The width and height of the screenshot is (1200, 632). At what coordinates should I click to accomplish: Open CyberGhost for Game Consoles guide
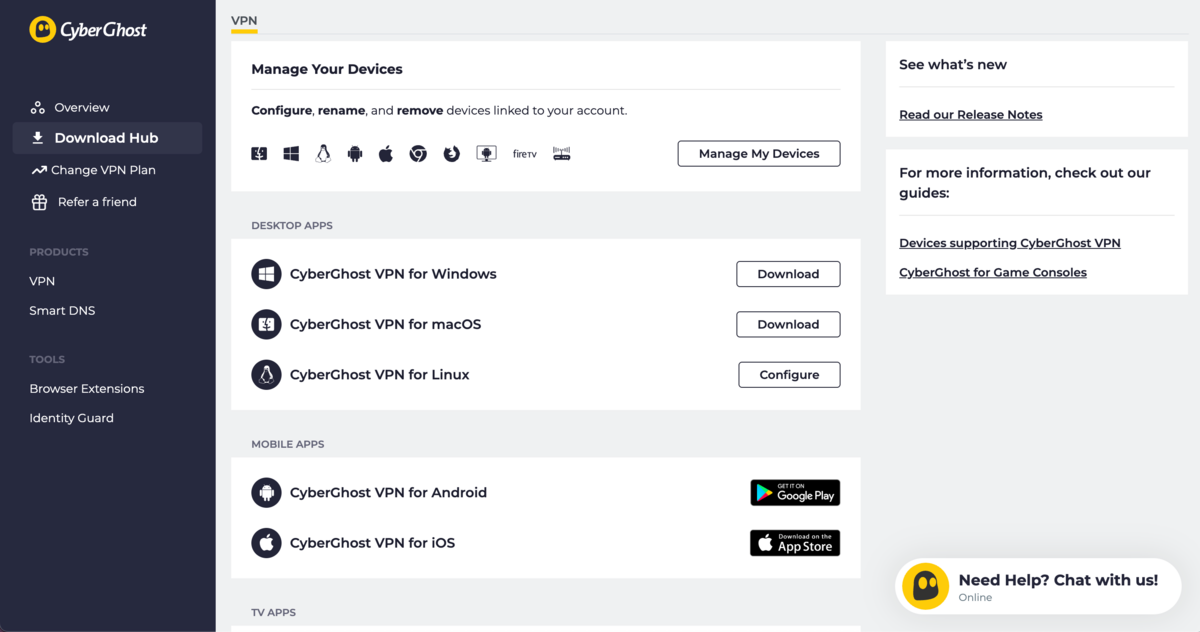pyautogui.click(x=992, y=272)
